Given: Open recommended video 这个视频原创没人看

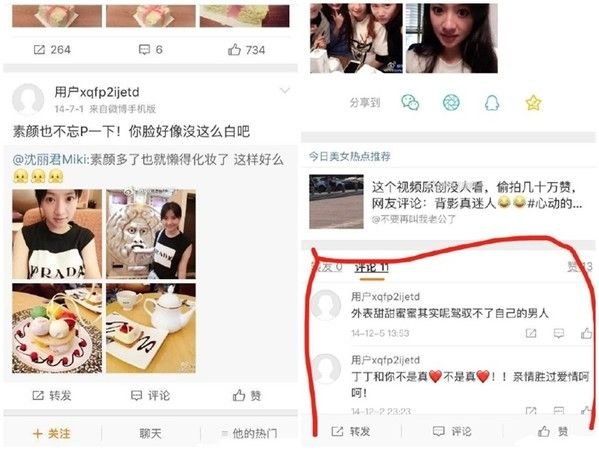Looking at the screenshot, I should pos(447,201).
